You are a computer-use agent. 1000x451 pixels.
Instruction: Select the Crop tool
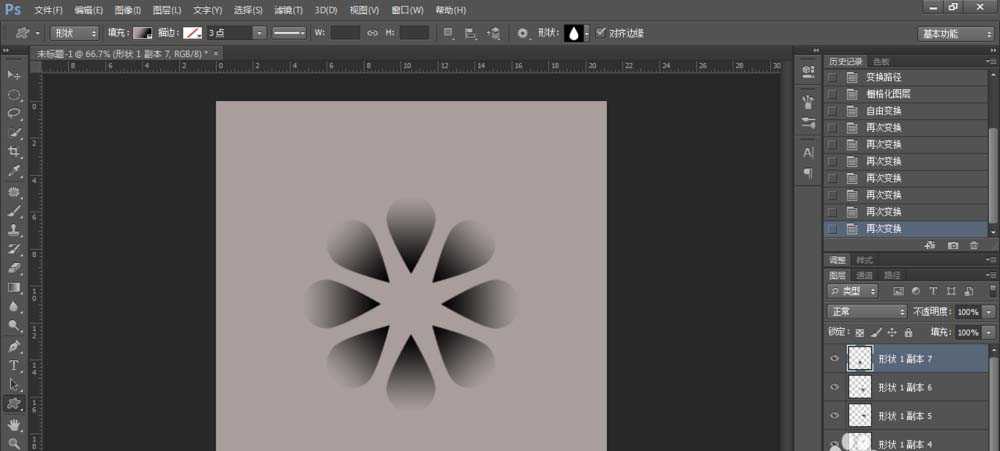click(x=14, y=151)
